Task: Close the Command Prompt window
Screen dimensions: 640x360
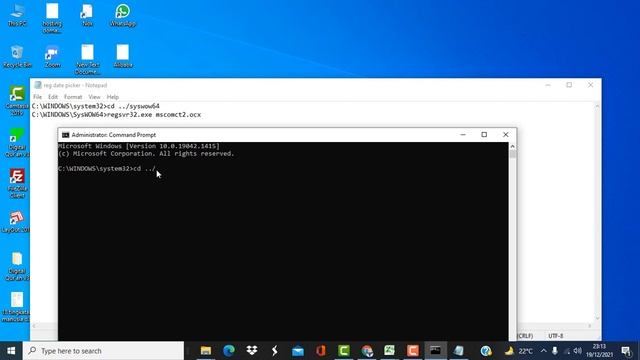Action: [506, 135]
